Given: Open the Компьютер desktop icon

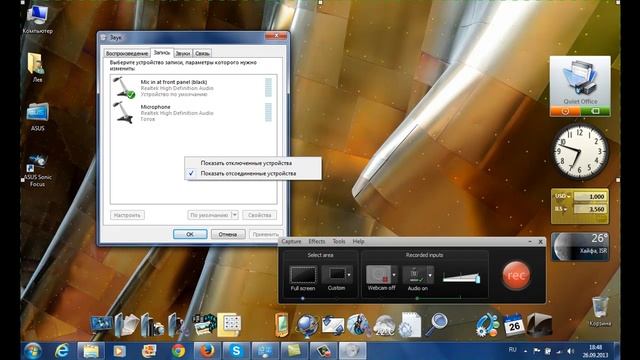Looking at the screenshot, I should pos(37,19).
